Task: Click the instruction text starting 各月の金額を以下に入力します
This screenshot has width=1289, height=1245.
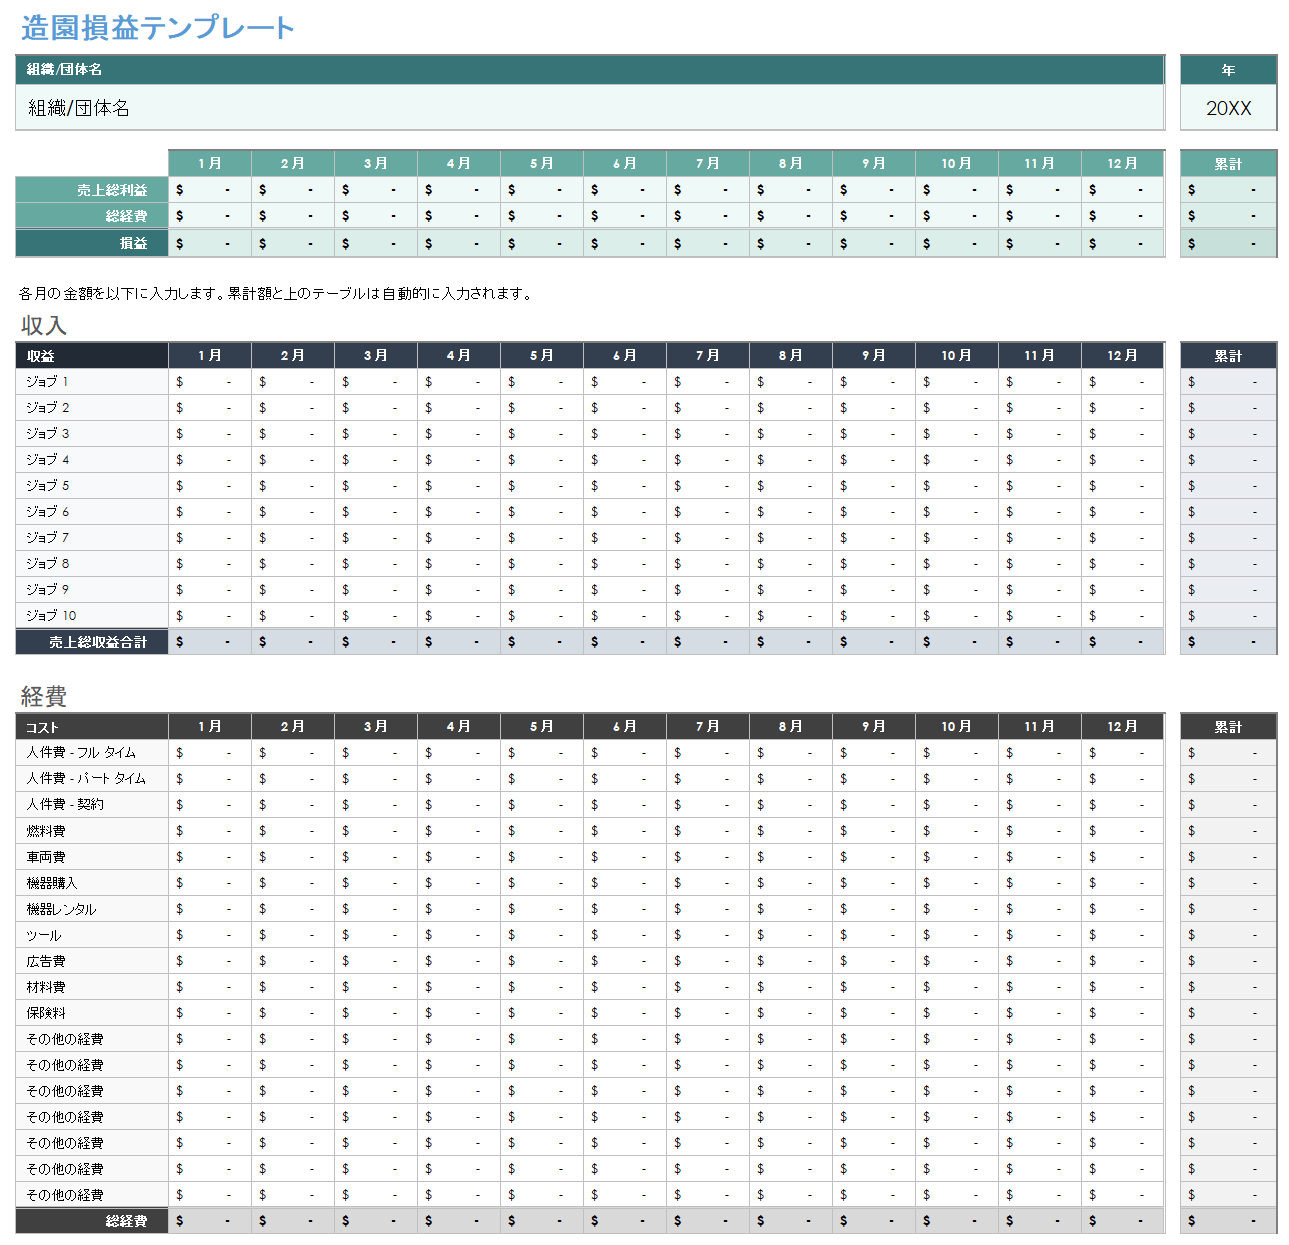Action: 276,293
